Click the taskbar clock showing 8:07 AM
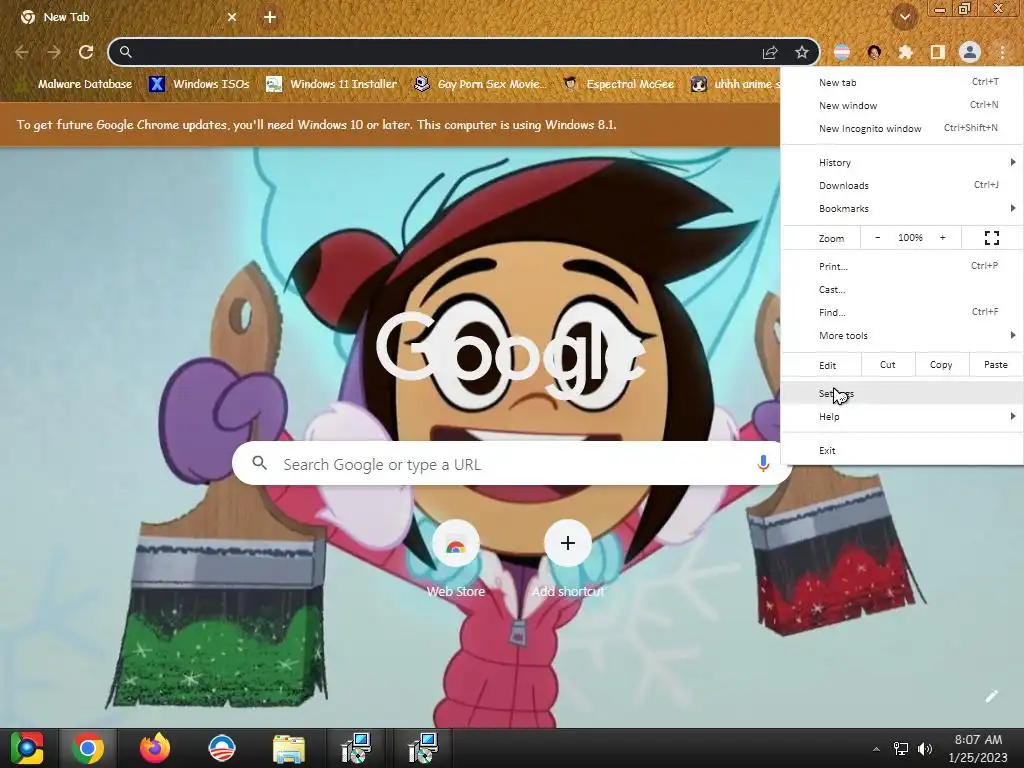1024x768 pixels. click(978, 748)
